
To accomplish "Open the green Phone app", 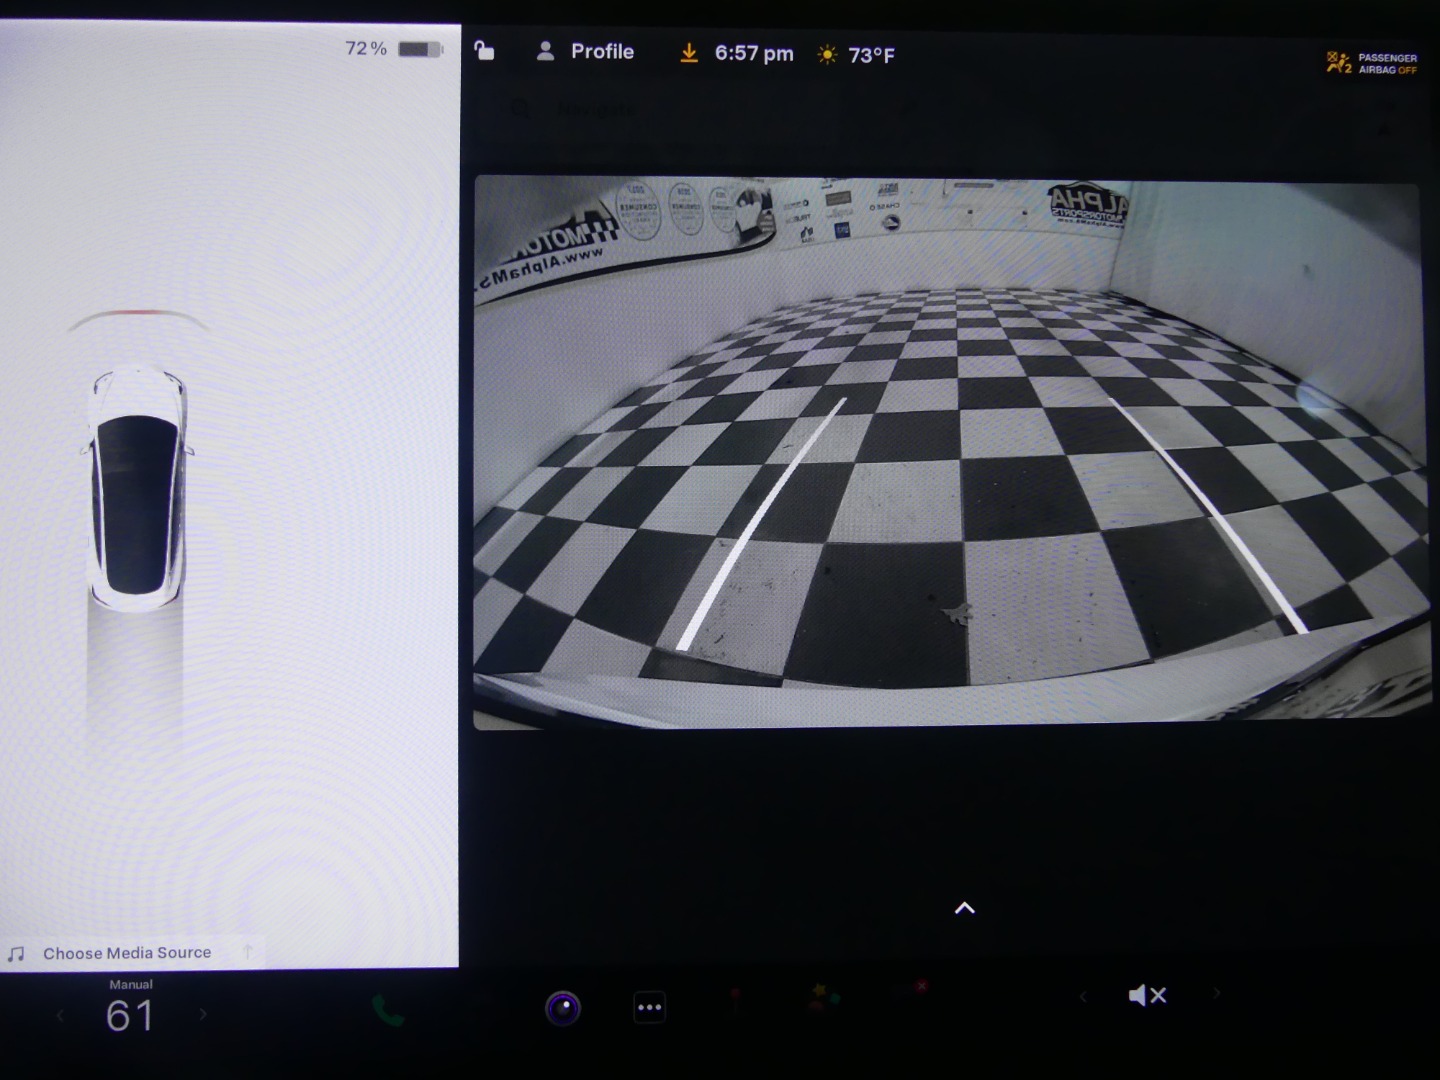I will click(x=388, y=1010).
